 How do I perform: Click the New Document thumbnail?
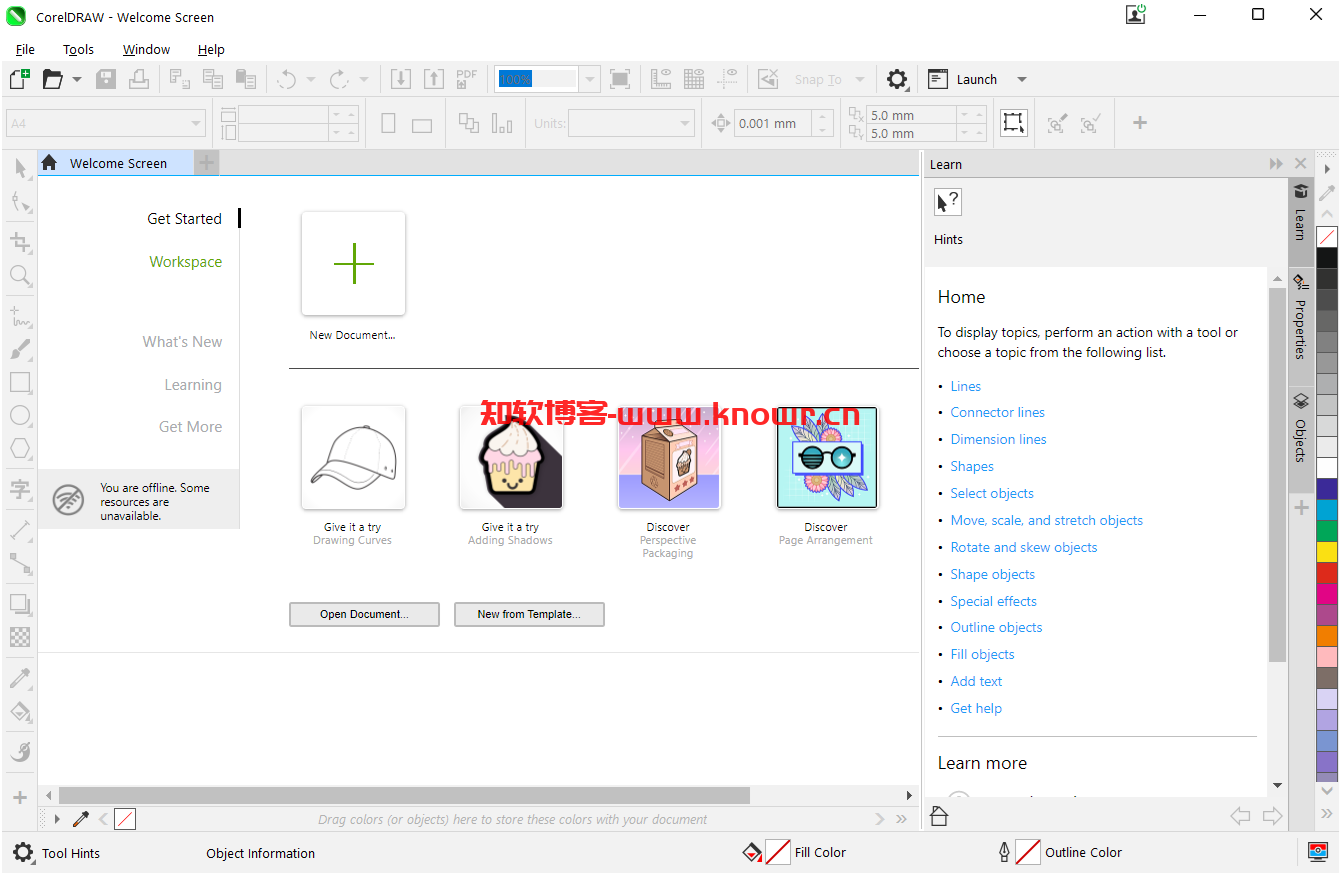point(353,264)
